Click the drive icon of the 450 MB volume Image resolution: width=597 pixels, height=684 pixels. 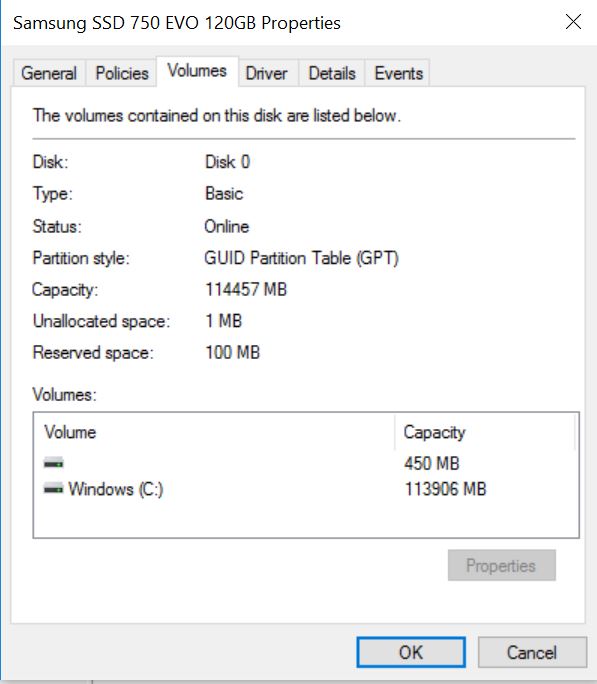click(54, 462)
